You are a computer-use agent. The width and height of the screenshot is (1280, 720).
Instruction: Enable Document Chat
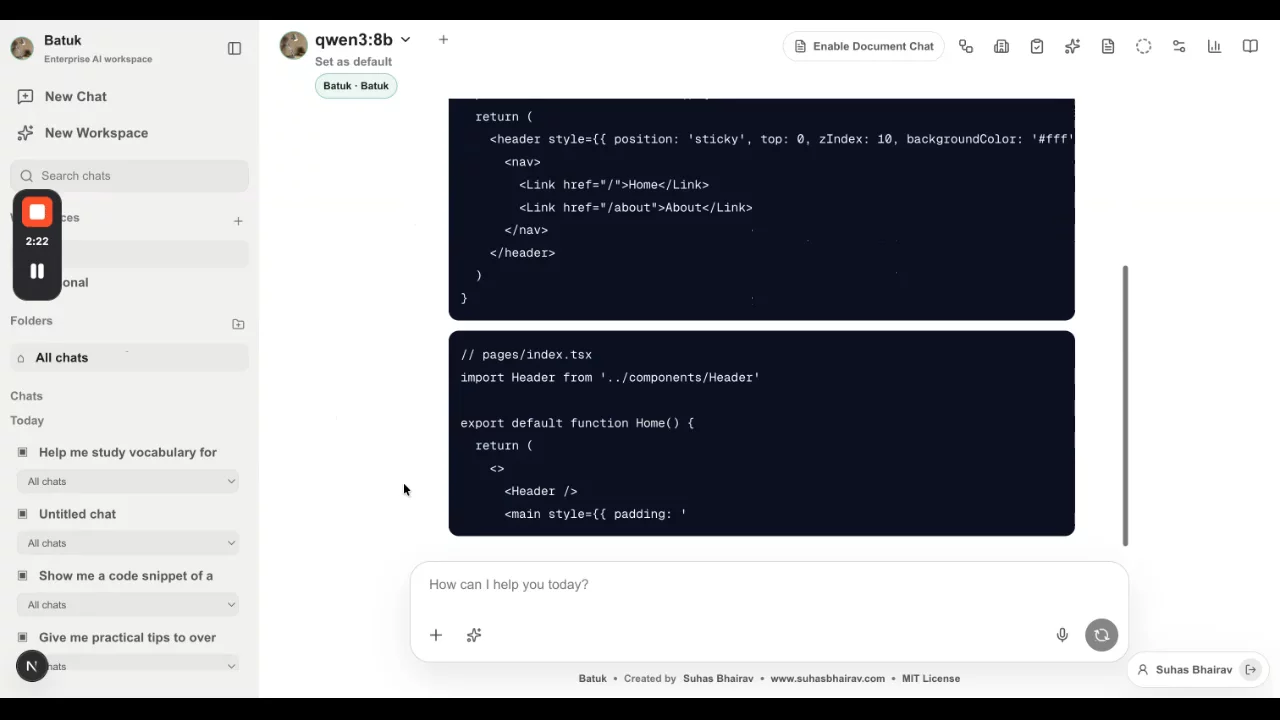(864, 46)
